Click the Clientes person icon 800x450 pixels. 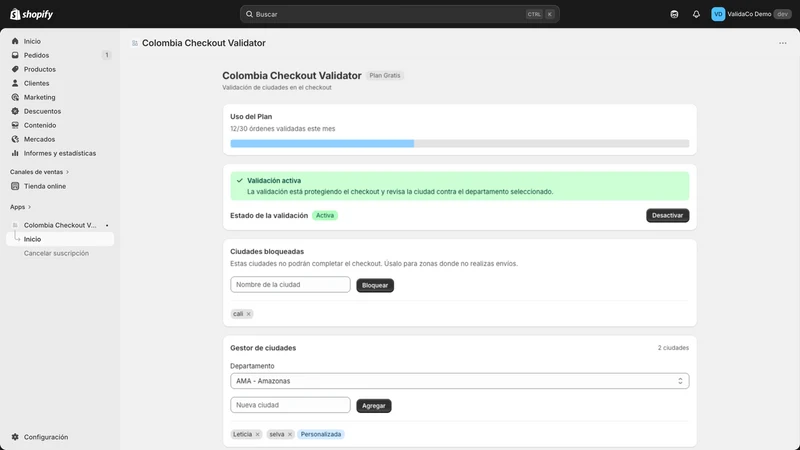(x=15, y=83)
